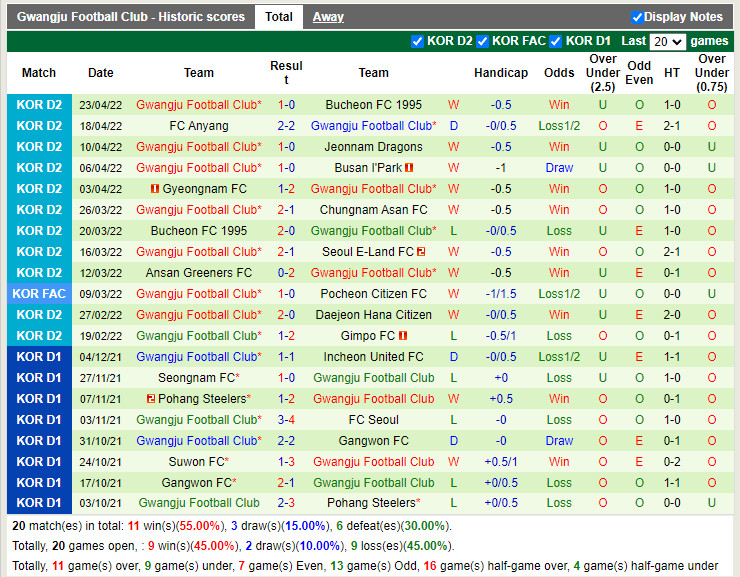Open Jeonnam Dragons team link

373,147
